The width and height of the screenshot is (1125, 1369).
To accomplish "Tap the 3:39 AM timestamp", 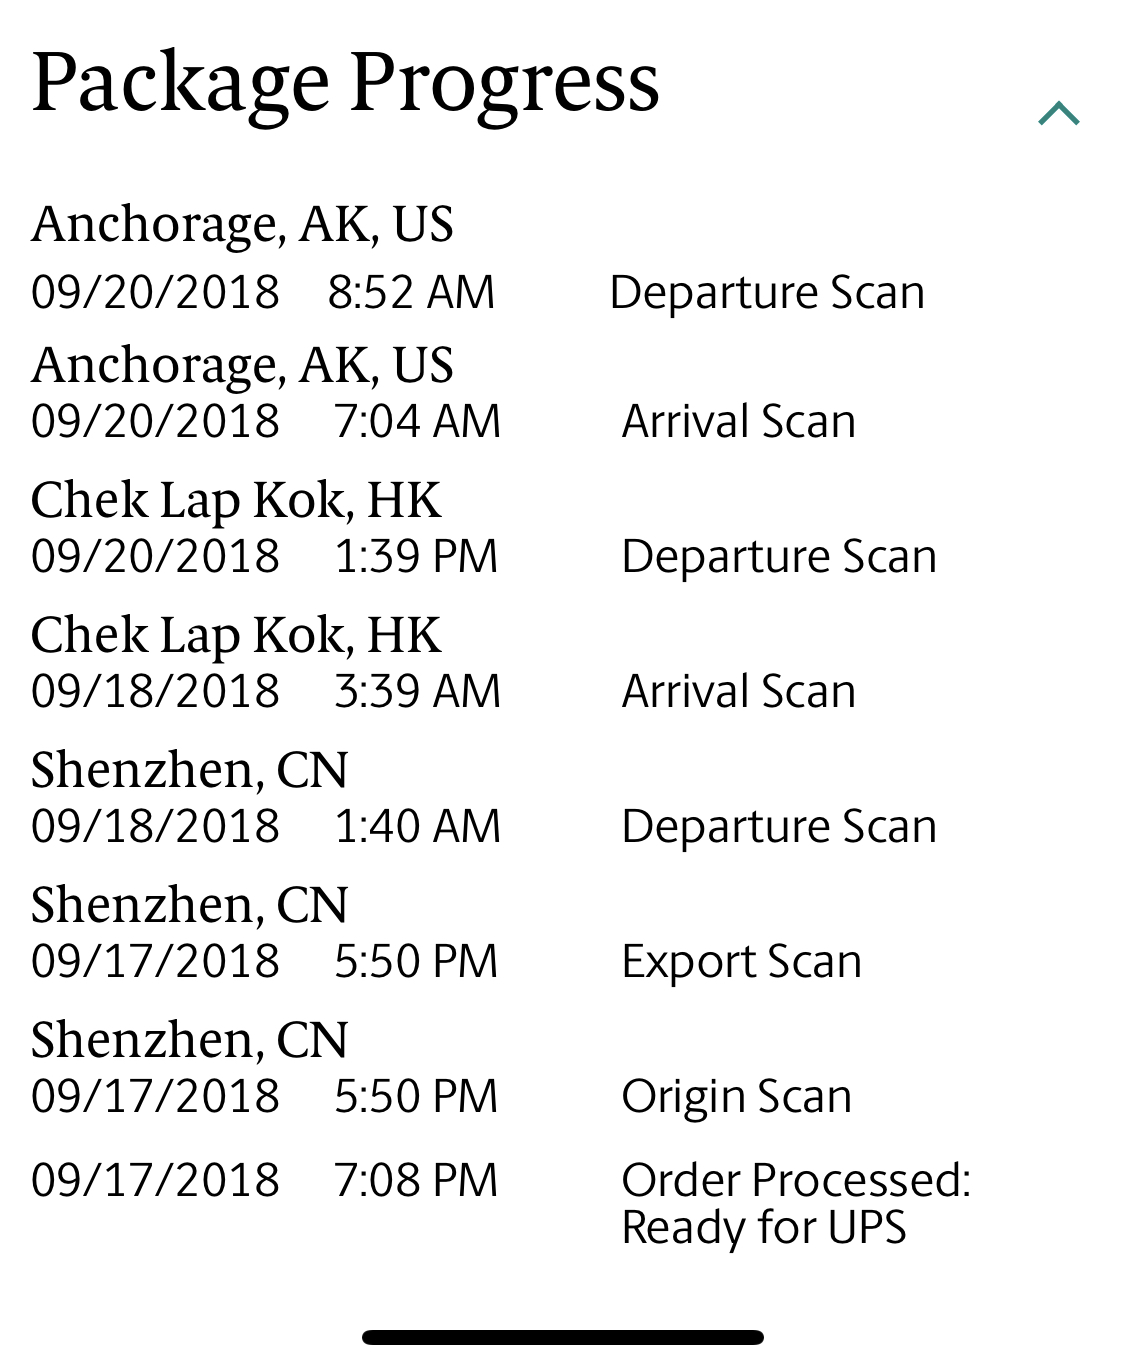I will click(x=417, y=692).
